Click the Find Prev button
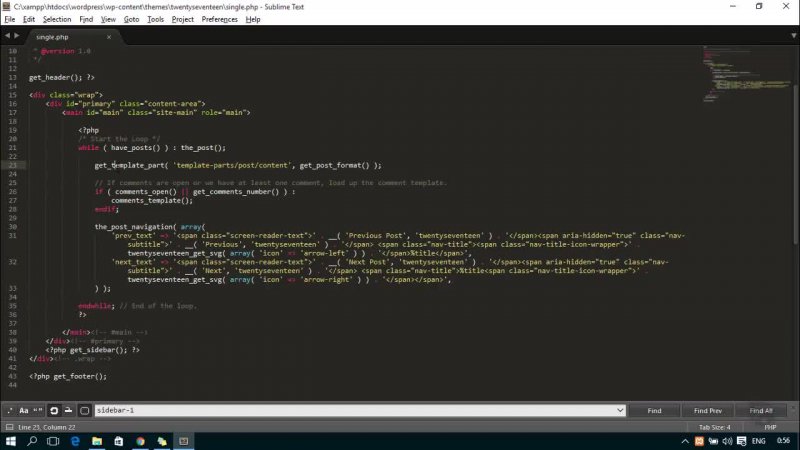Image resolution: width=800 pixels, height=450 pixels. (708, 411)
